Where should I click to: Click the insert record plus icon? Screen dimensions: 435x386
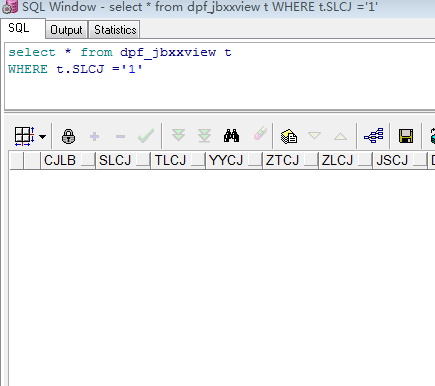[95, 136]
